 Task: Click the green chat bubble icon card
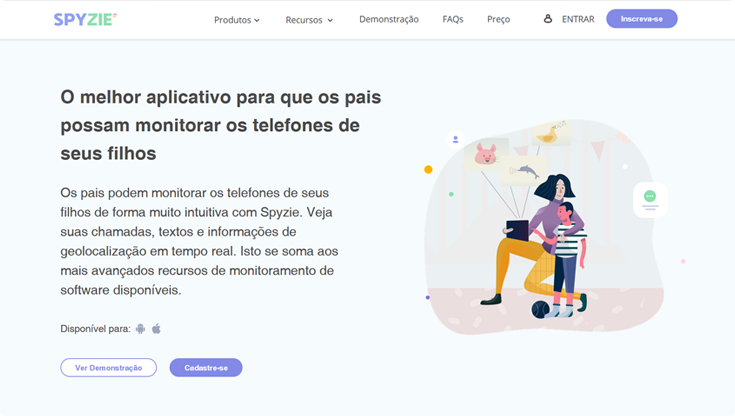coord(650,200)
